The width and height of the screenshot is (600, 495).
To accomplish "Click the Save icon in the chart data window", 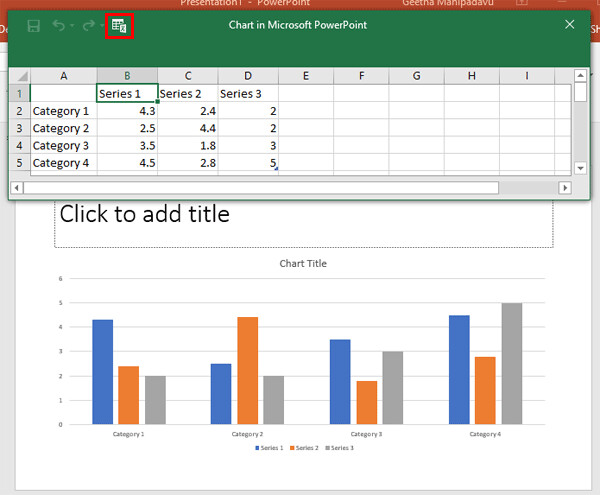I will pos(34,25).
